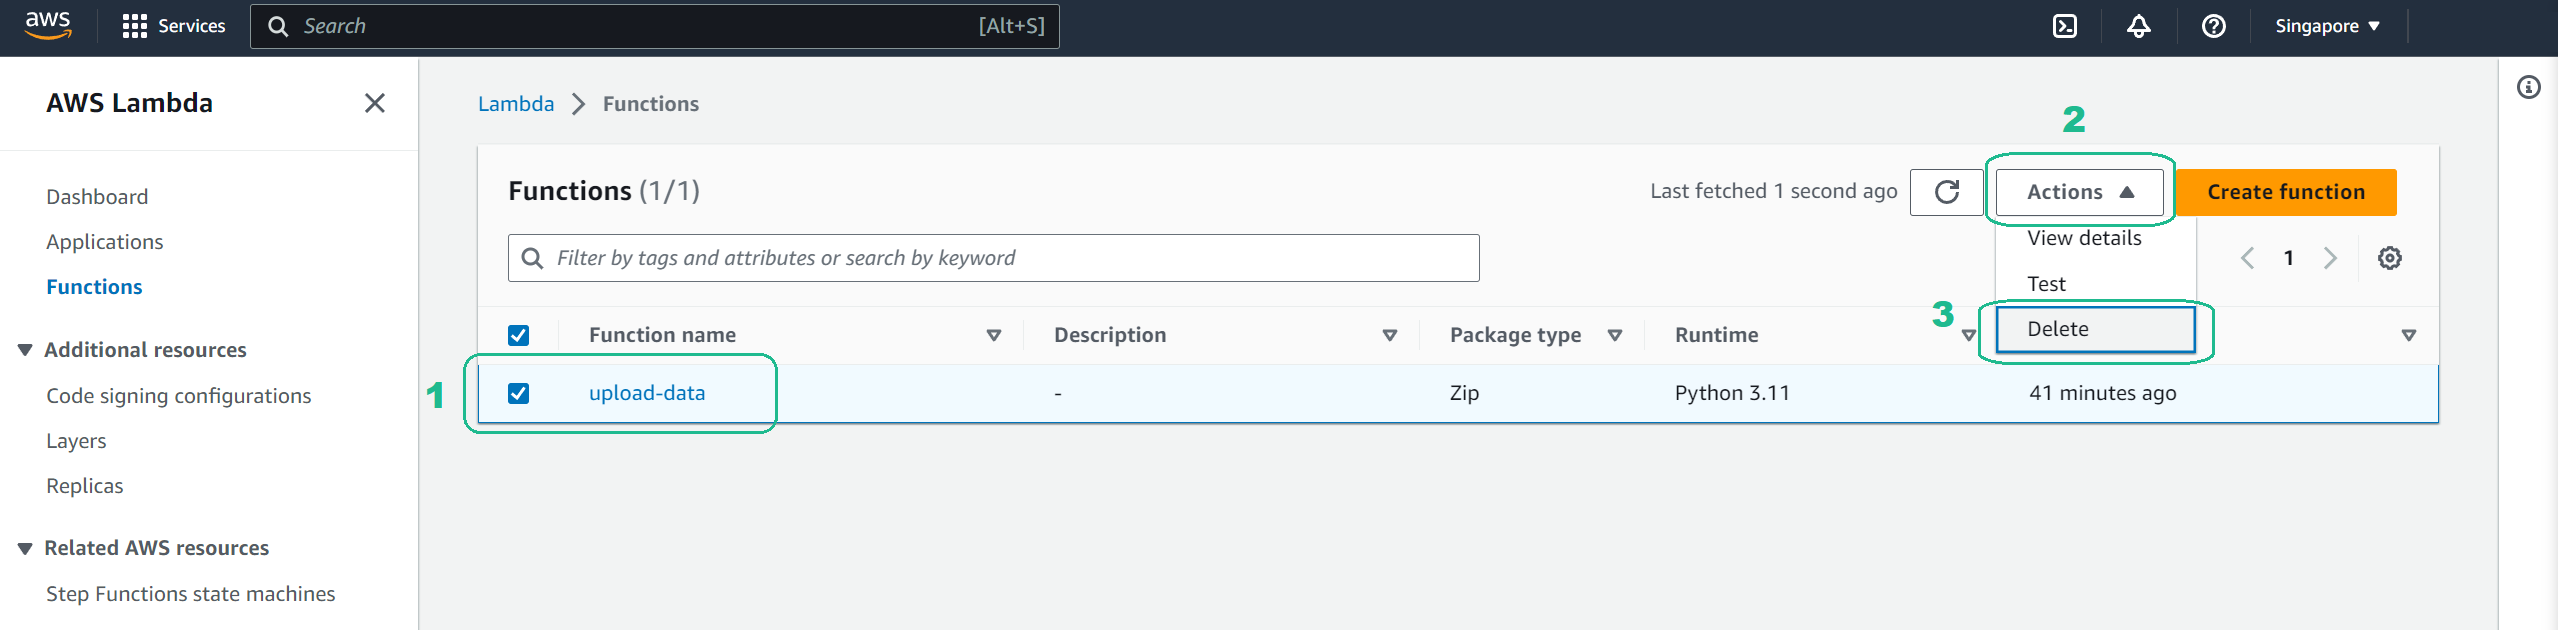Collapse Related AWS resources section
The image size is (2558, 630).
click(x=25, y=548)
